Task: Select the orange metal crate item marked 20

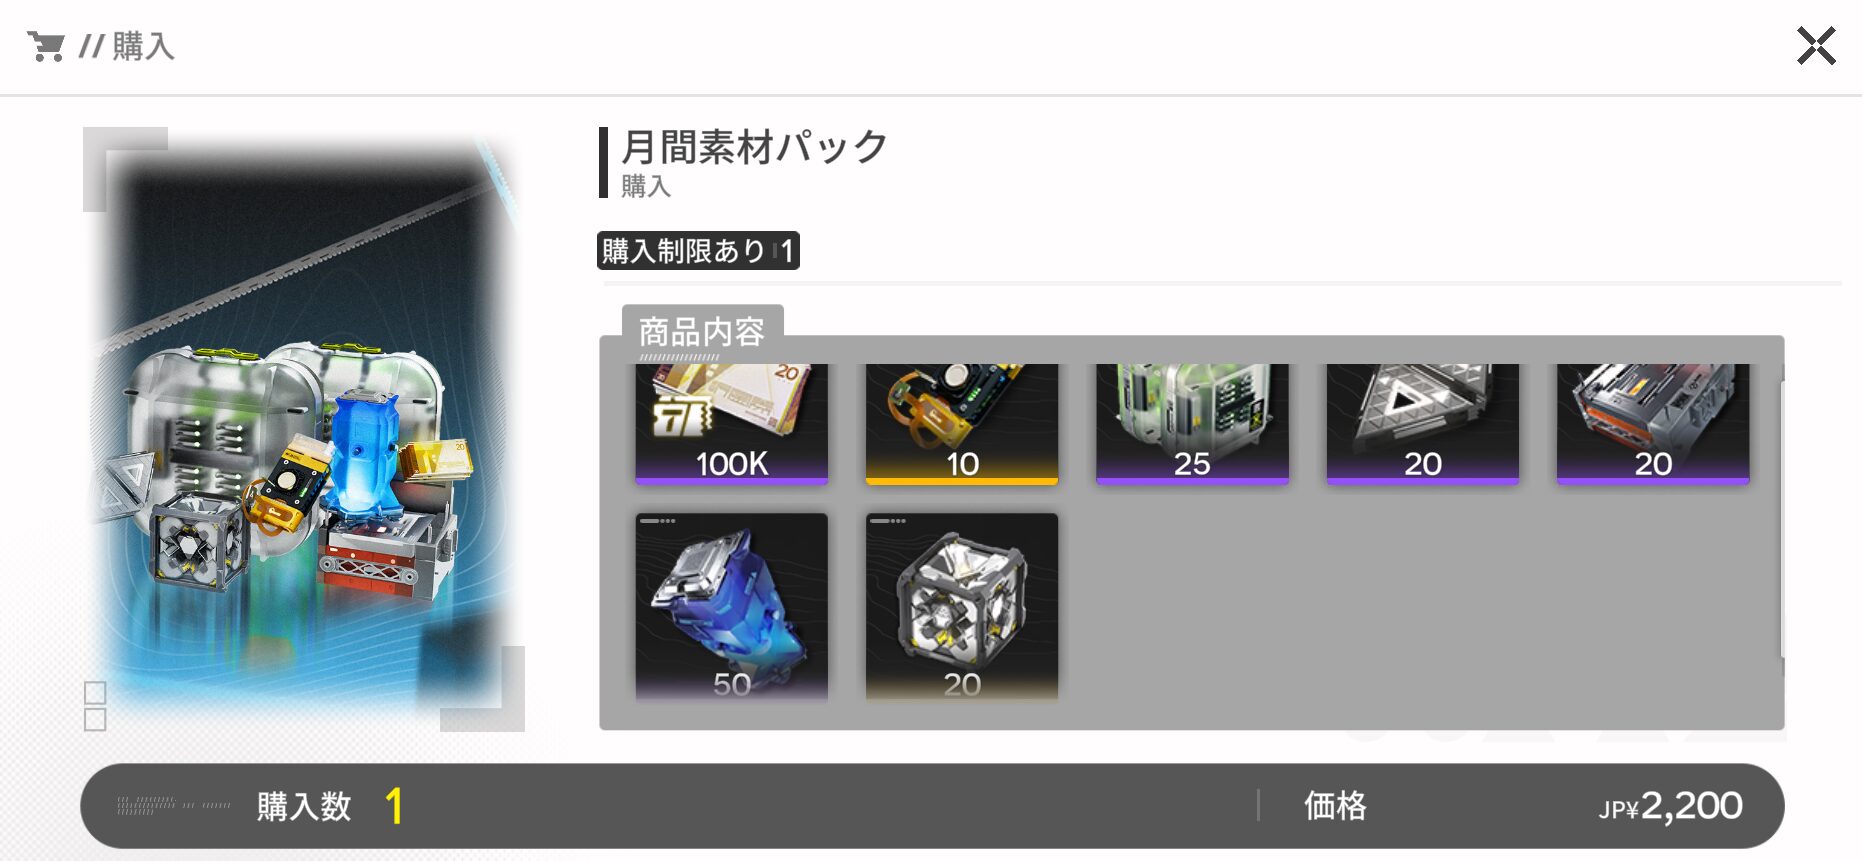Action: (1652, 424)
